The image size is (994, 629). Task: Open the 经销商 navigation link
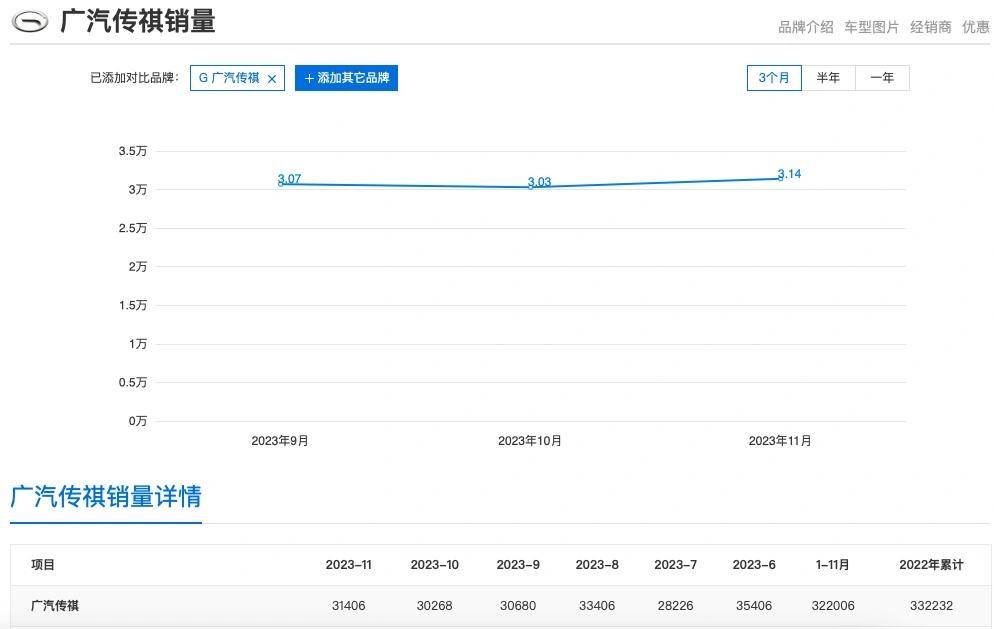[930, 27]
